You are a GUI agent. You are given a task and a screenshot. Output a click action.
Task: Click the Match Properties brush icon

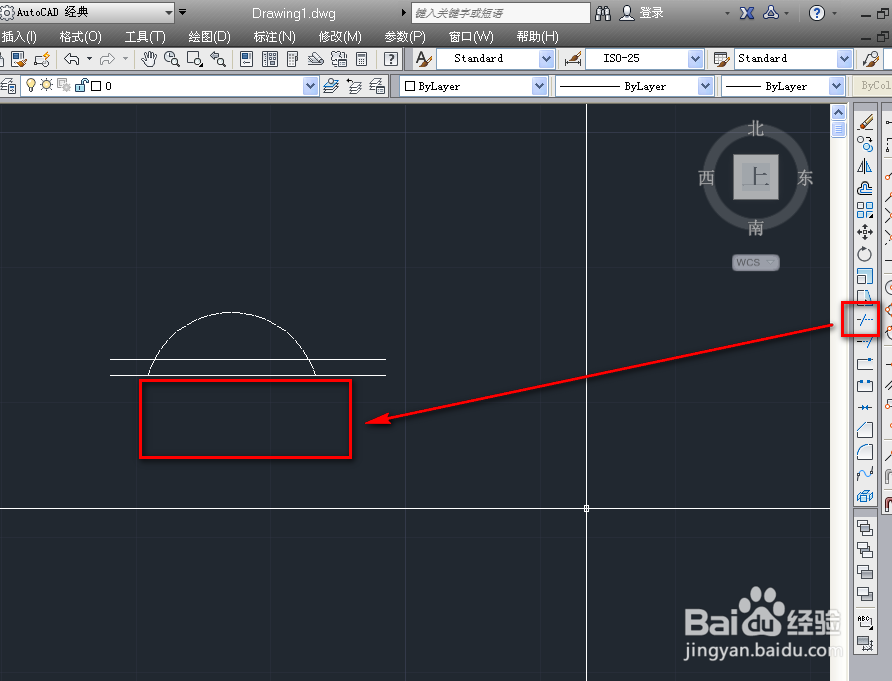coord(19,59)
